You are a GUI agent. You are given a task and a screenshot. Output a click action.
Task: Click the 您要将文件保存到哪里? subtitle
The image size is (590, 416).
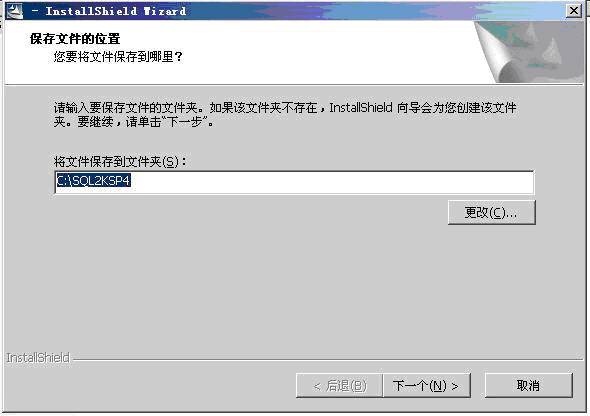pos(118,57)
